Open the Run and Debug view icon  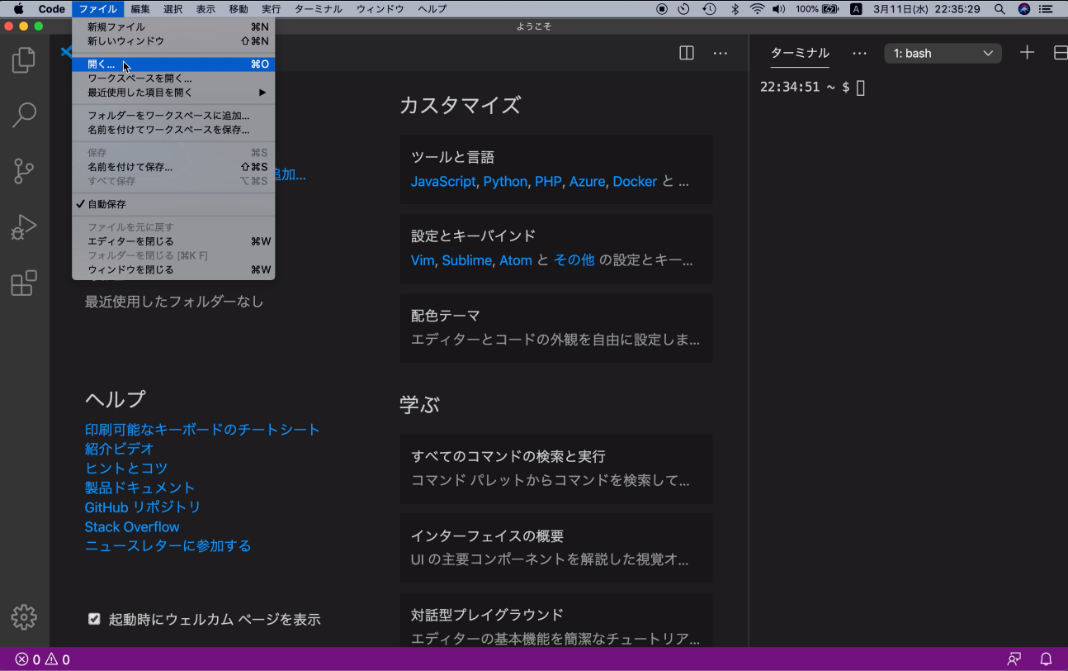24,227
